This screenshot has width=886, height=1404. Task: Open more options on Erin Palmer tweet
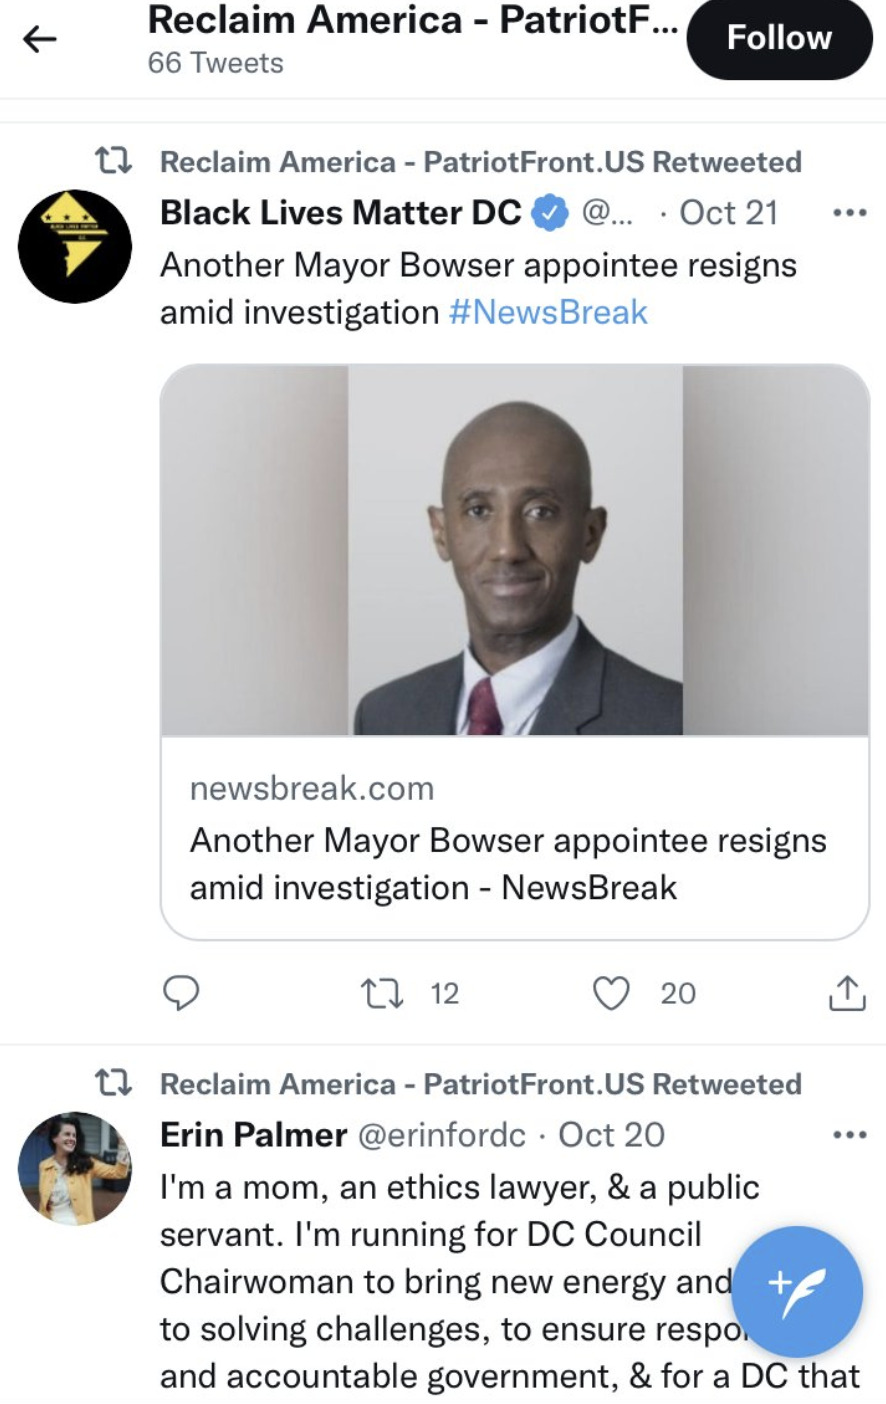[x=849, y=1135]
